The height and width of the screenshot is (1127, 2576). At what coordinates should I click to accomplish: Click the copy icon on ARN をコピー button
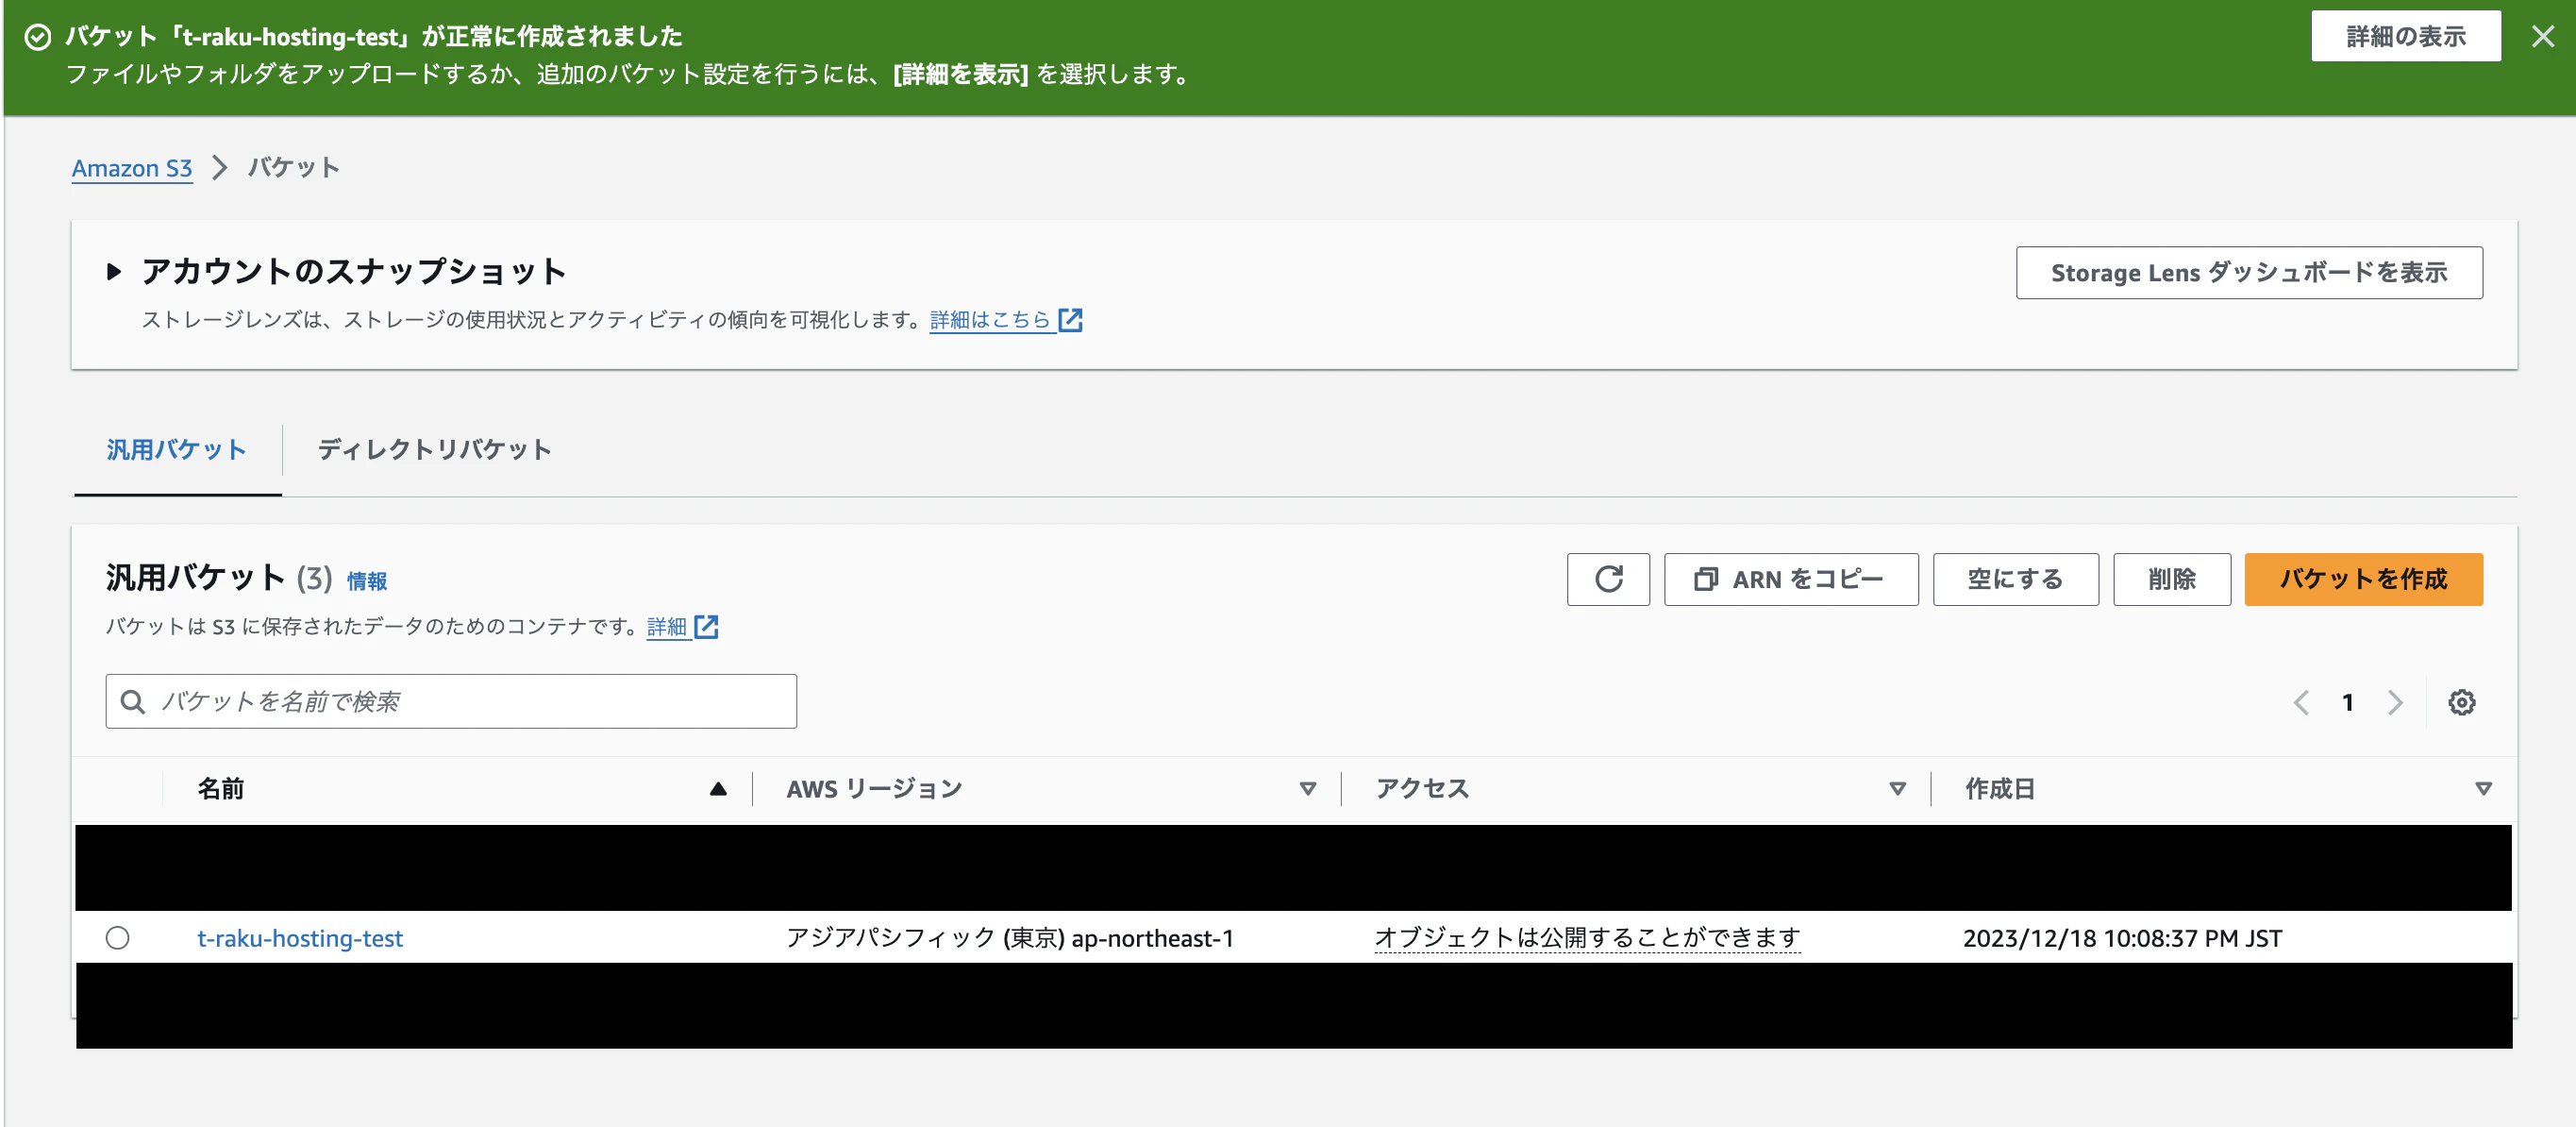pyautogui.click(x=1705, y=578)
